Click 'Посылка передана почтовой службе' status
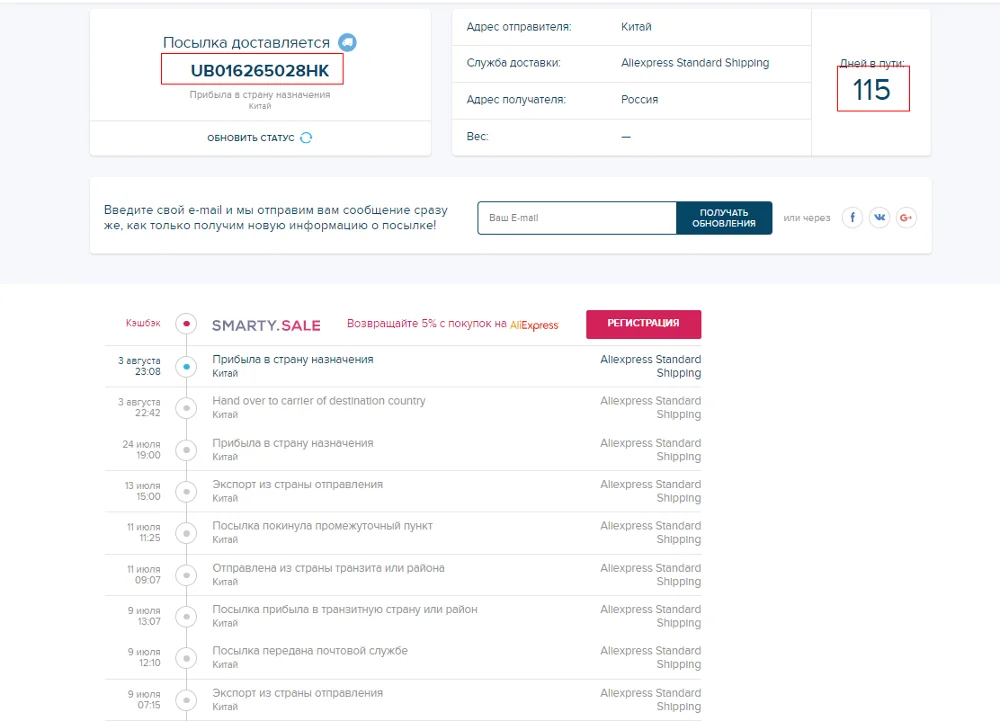This screenshot has width=1000, height=721. pos(310,651)
